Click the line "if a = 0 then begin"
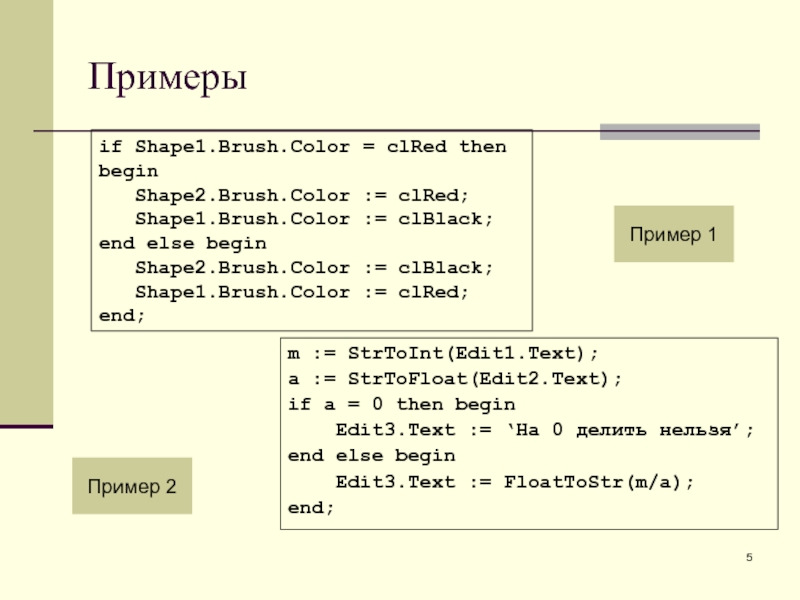The height and width of the screenshot is (600, 800). point(401,405)
